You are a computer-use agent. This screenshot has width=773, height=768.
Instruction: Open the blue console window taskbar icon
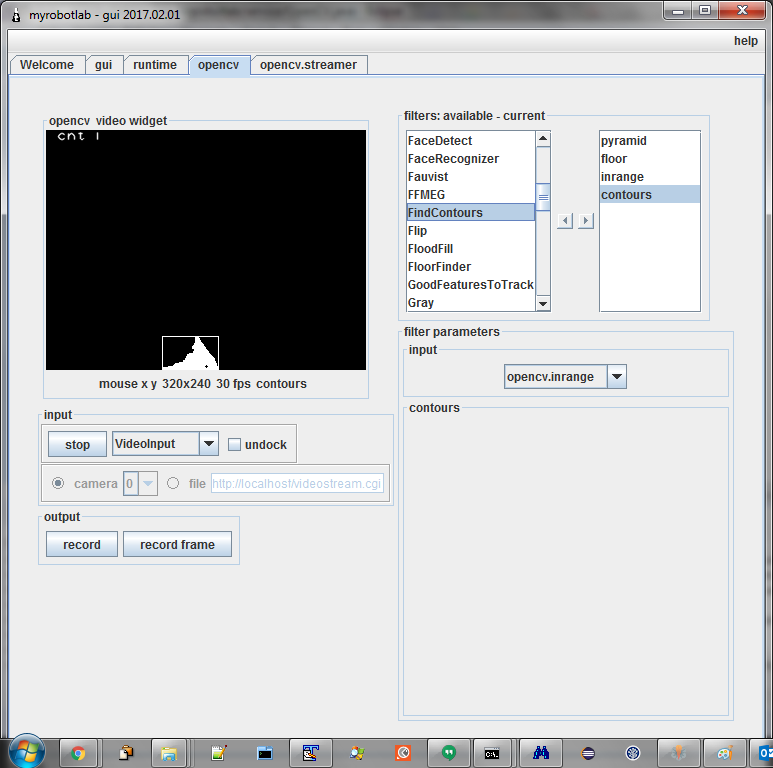(265, 753)
